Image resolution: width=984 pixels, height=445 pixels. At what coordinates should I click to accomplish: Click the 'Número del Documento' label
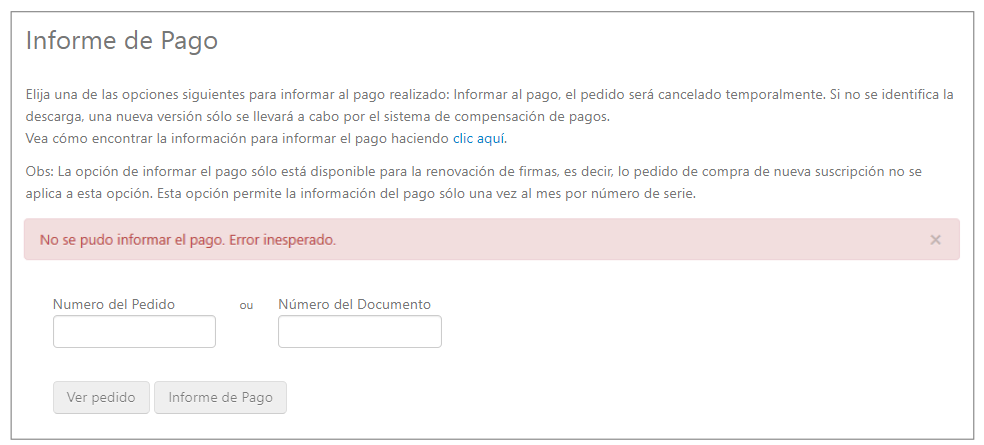pos(355,304)
